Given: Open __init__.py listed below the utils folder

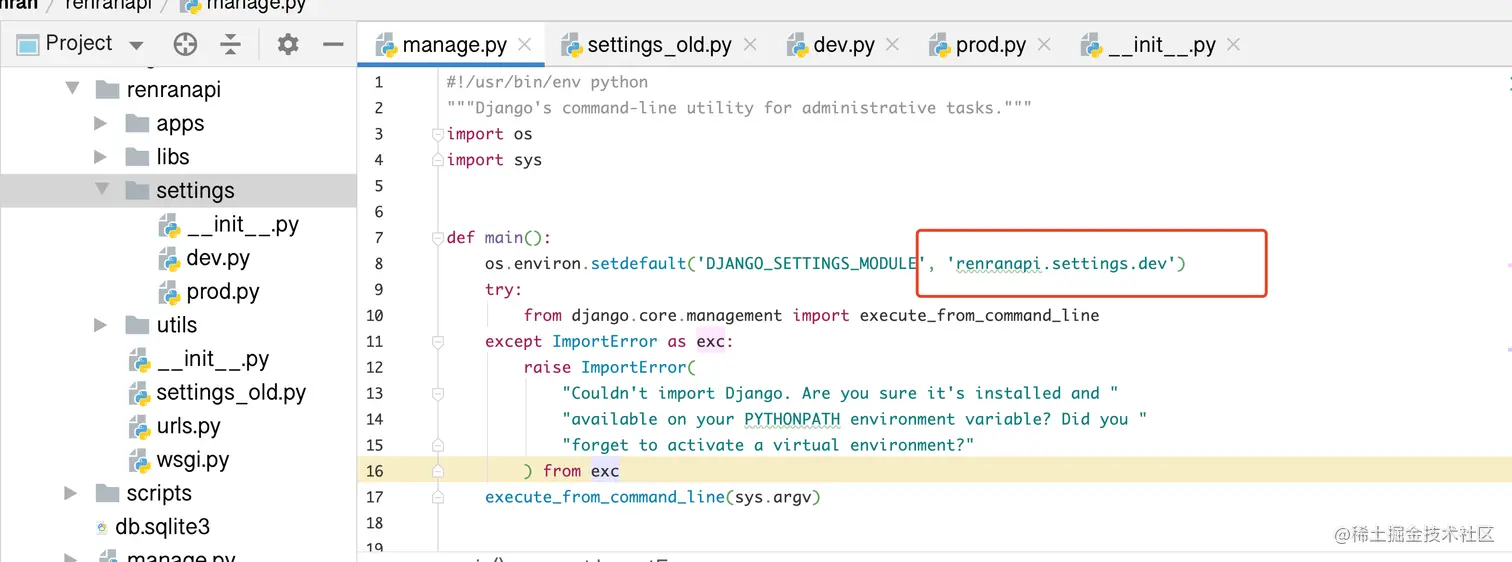Looking at the screenshot, I should pyautogui.click(x=198, y=359).
